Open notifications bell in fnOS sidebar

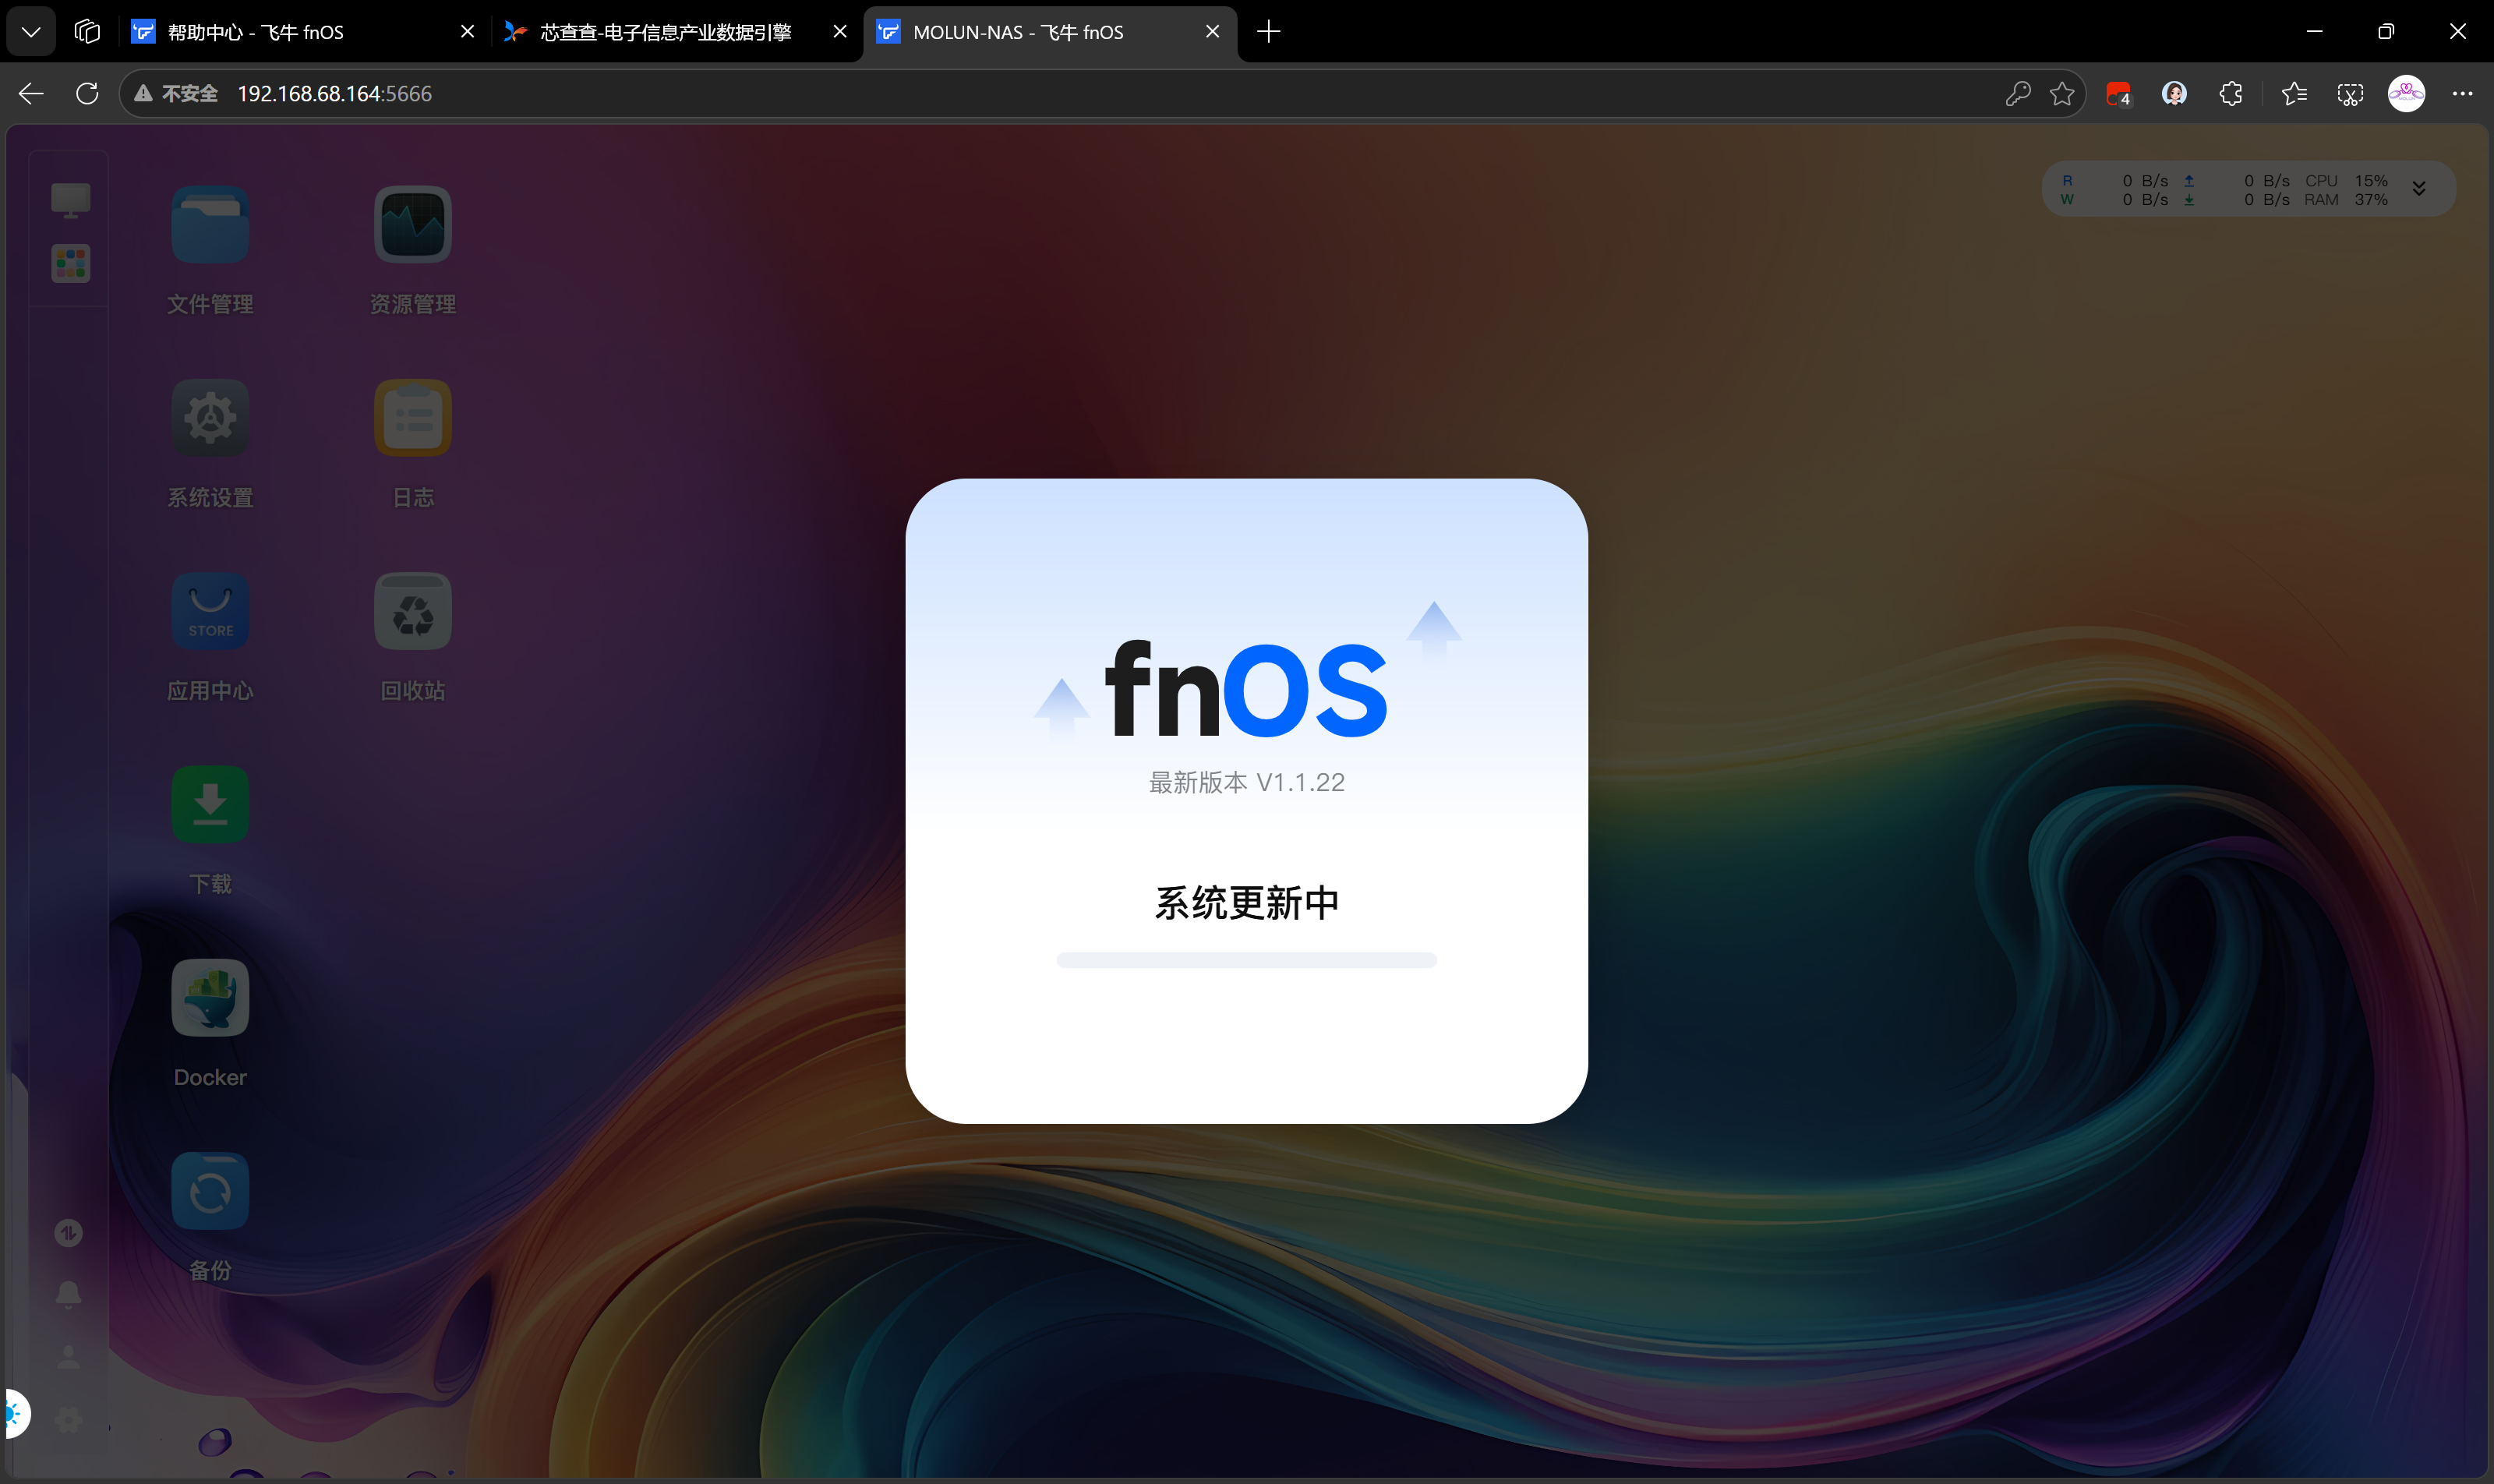tap(68, 1295)
